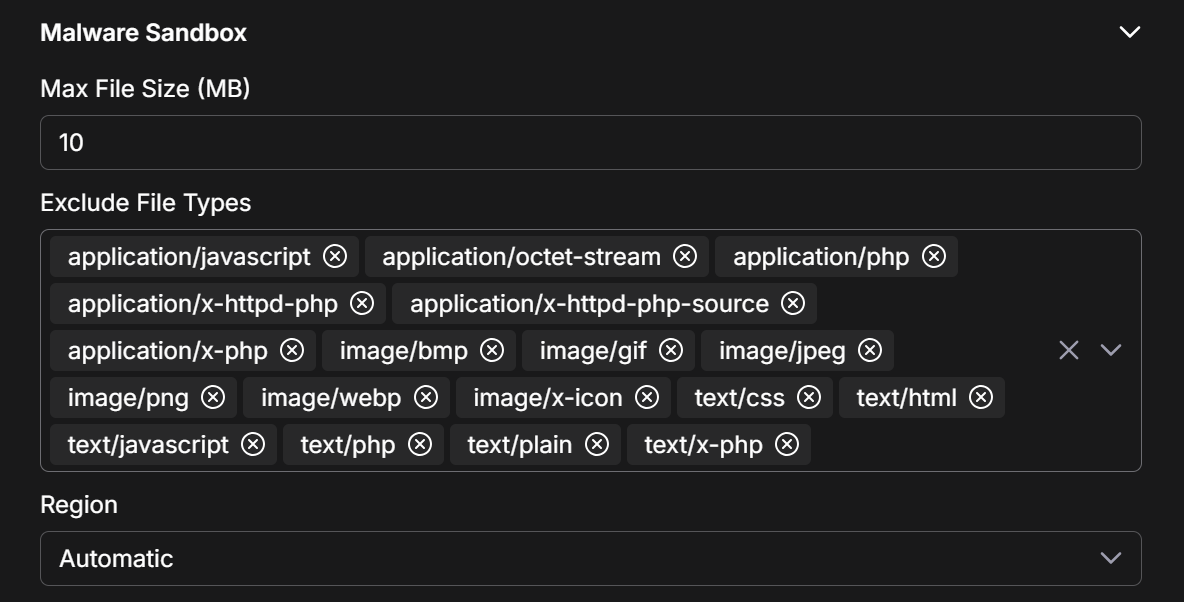Open the Exclude File Types dropdown
This screenshot has width=1184, height=602.
pos(1111,350)
